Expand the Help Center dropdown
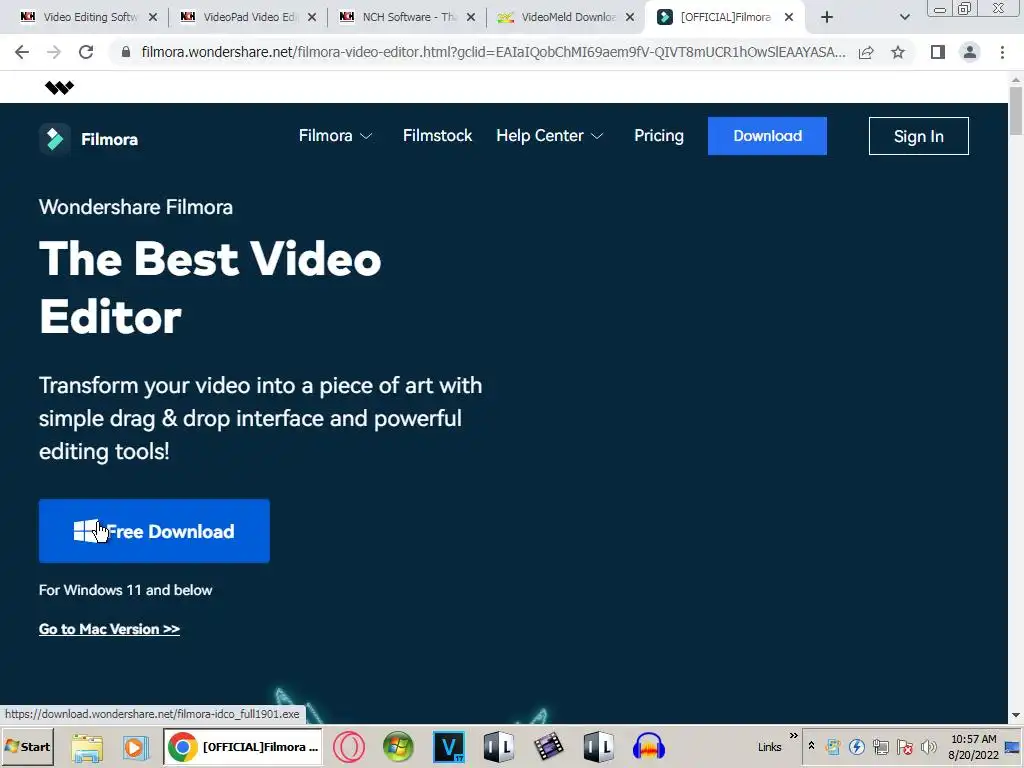Viewport: 1024px width, 768px height. pos(549,136)
